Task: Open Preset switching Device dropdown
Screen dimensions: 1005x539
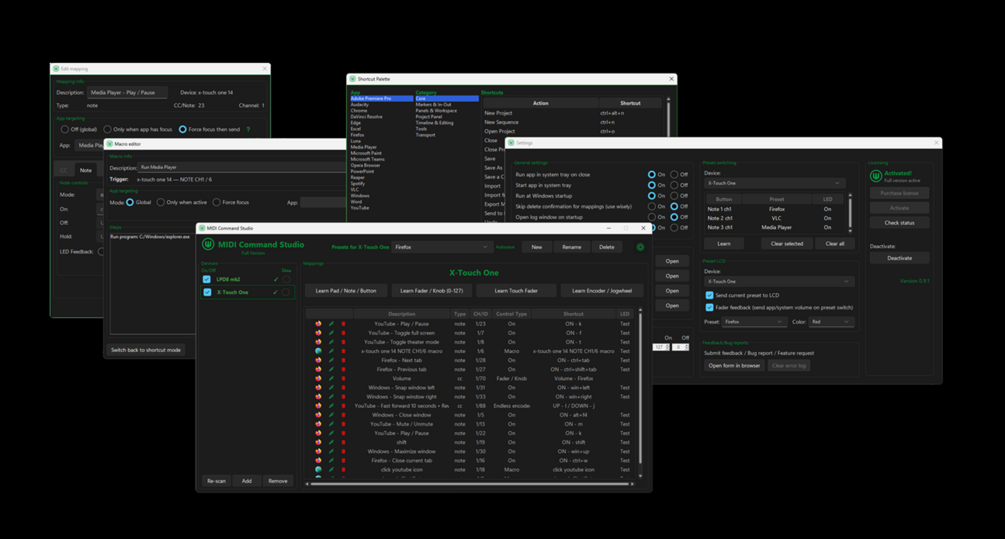Action: pos(774,183)
